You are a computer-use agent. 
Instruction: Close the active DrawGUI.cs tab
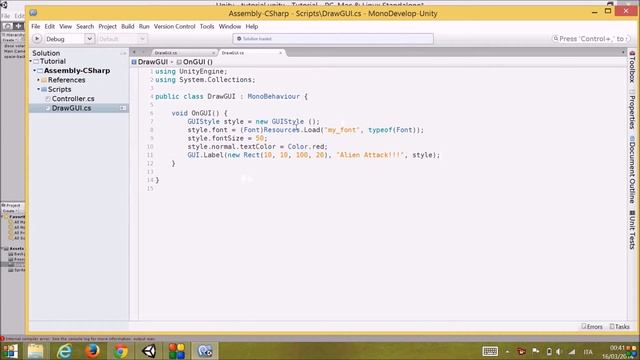[x=280, y=53]
